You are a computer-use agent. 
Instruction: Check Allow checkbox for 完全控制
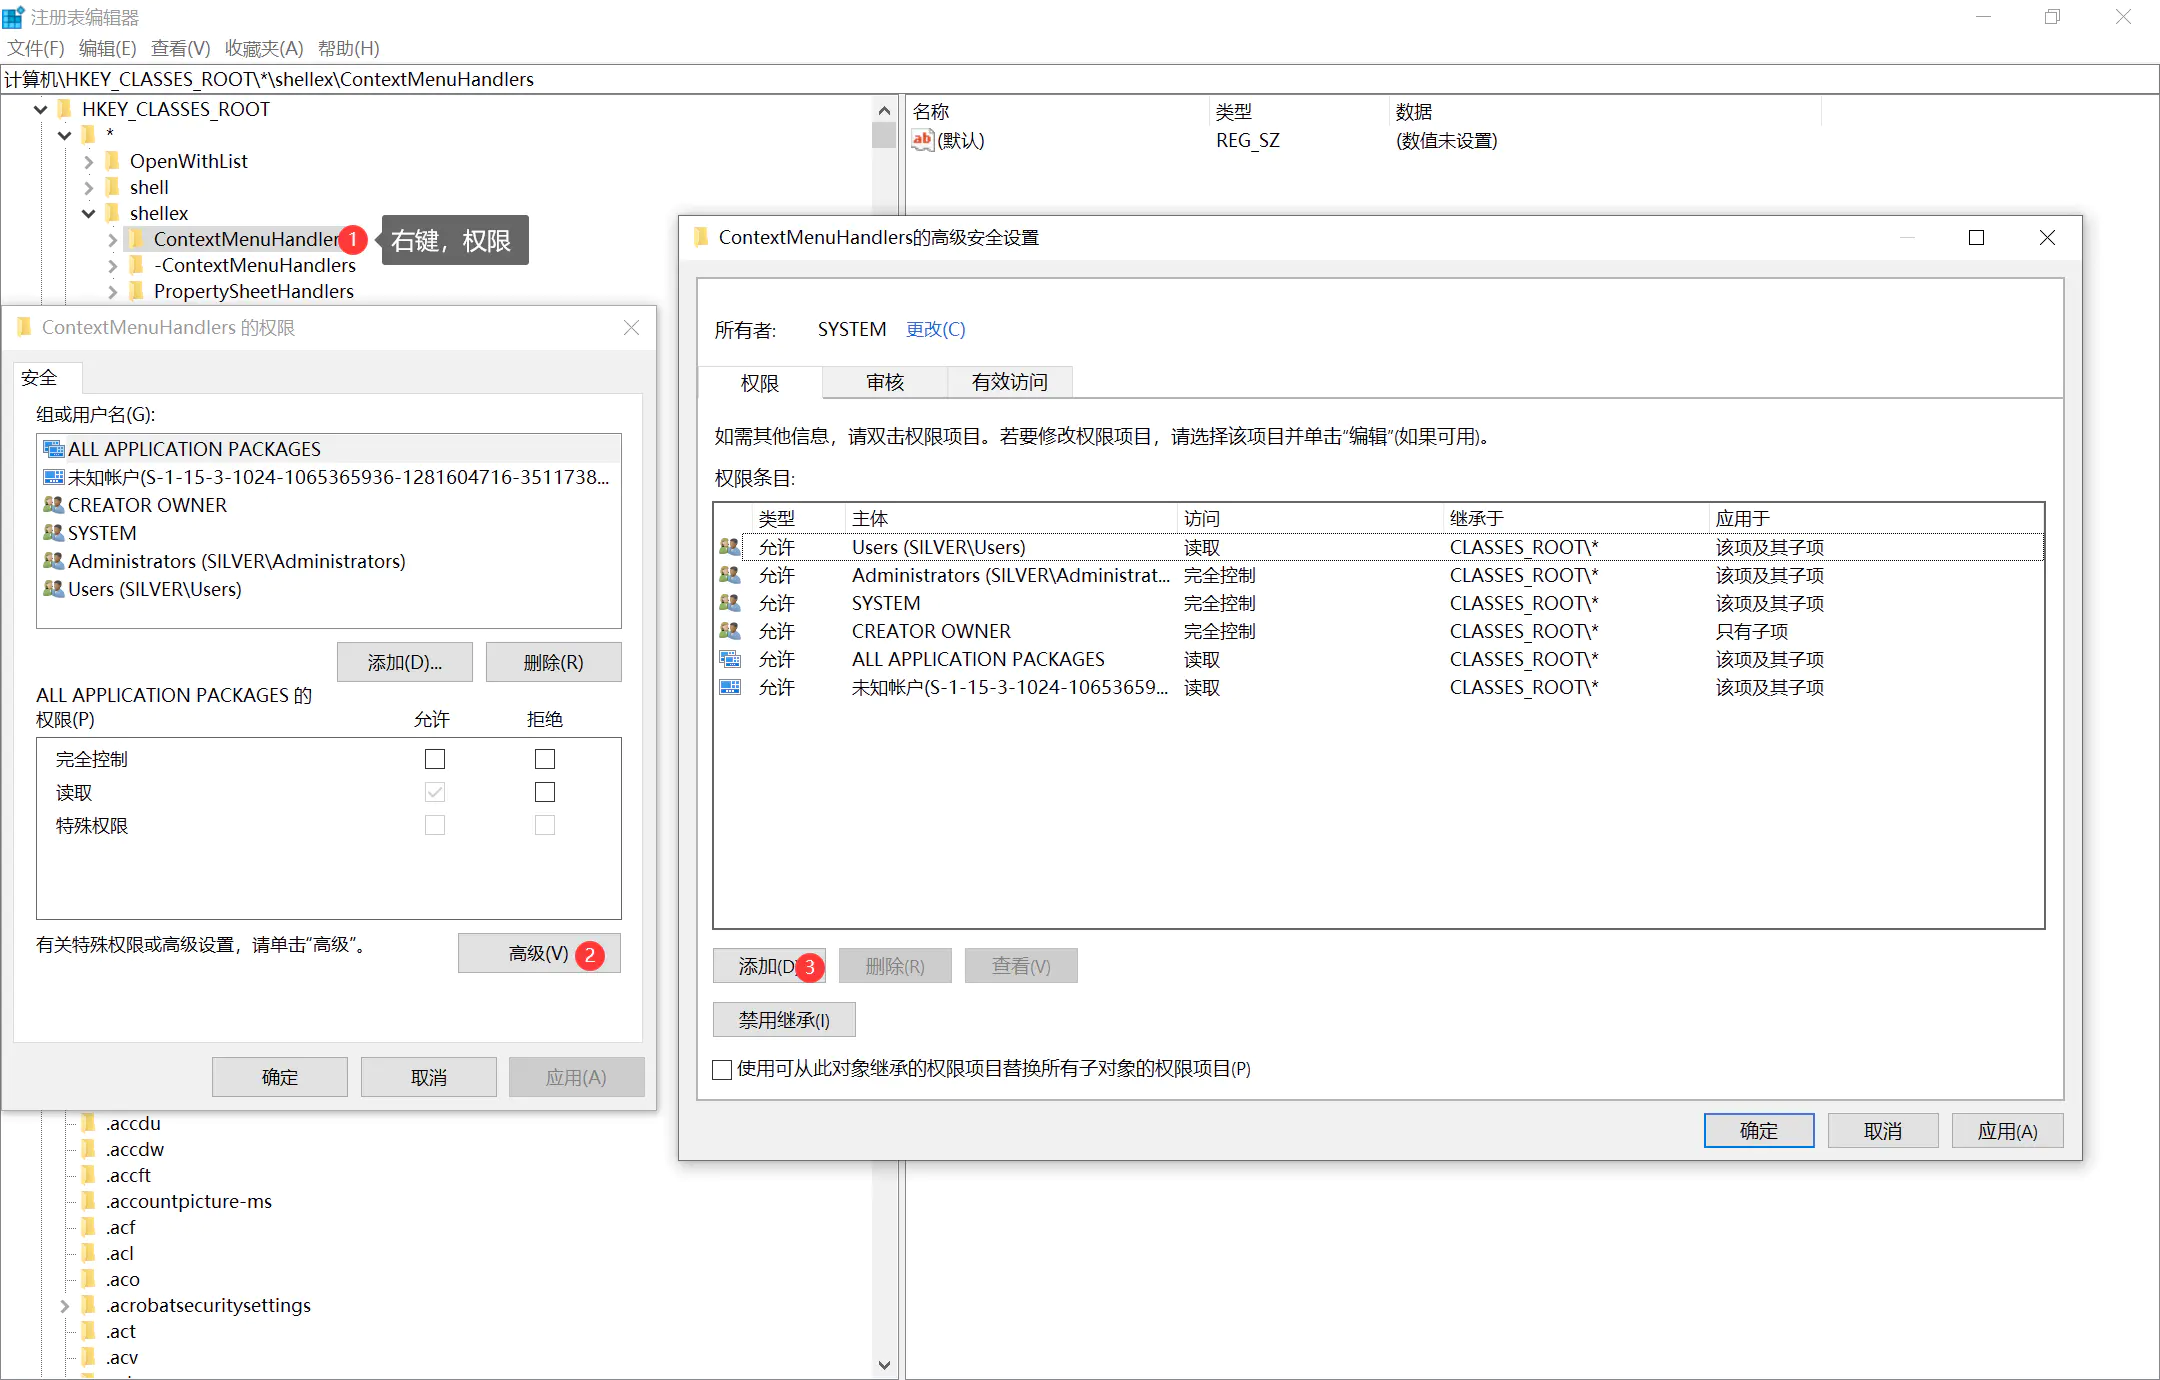click(435, 759)
